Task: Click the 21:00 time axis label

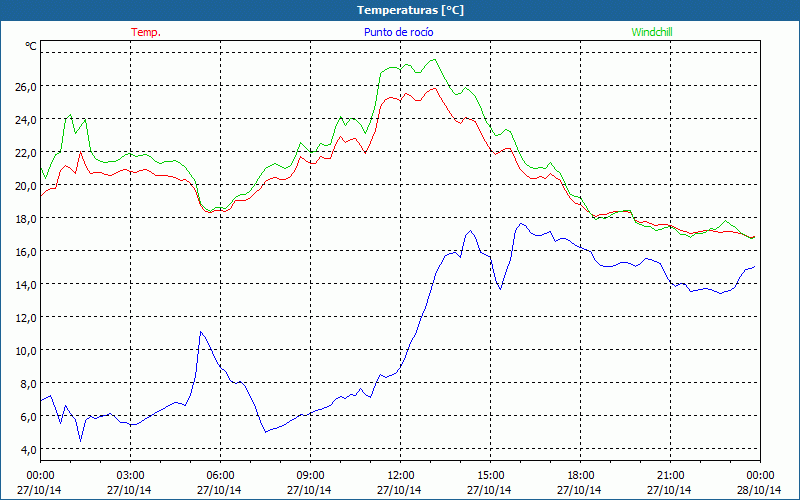Action: pos(670,476)
